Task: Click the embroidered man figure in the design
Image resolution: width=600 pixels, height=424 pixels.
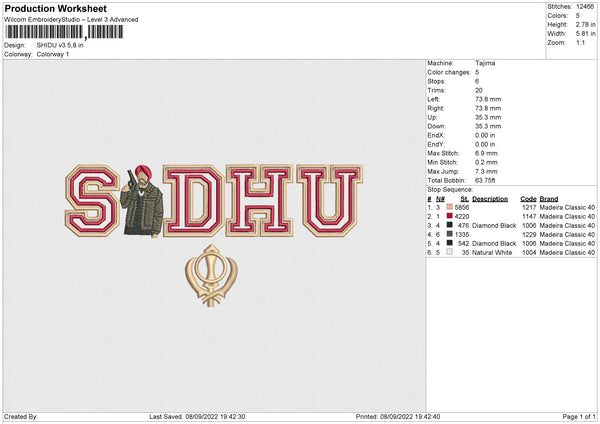Action: [142, 201]
